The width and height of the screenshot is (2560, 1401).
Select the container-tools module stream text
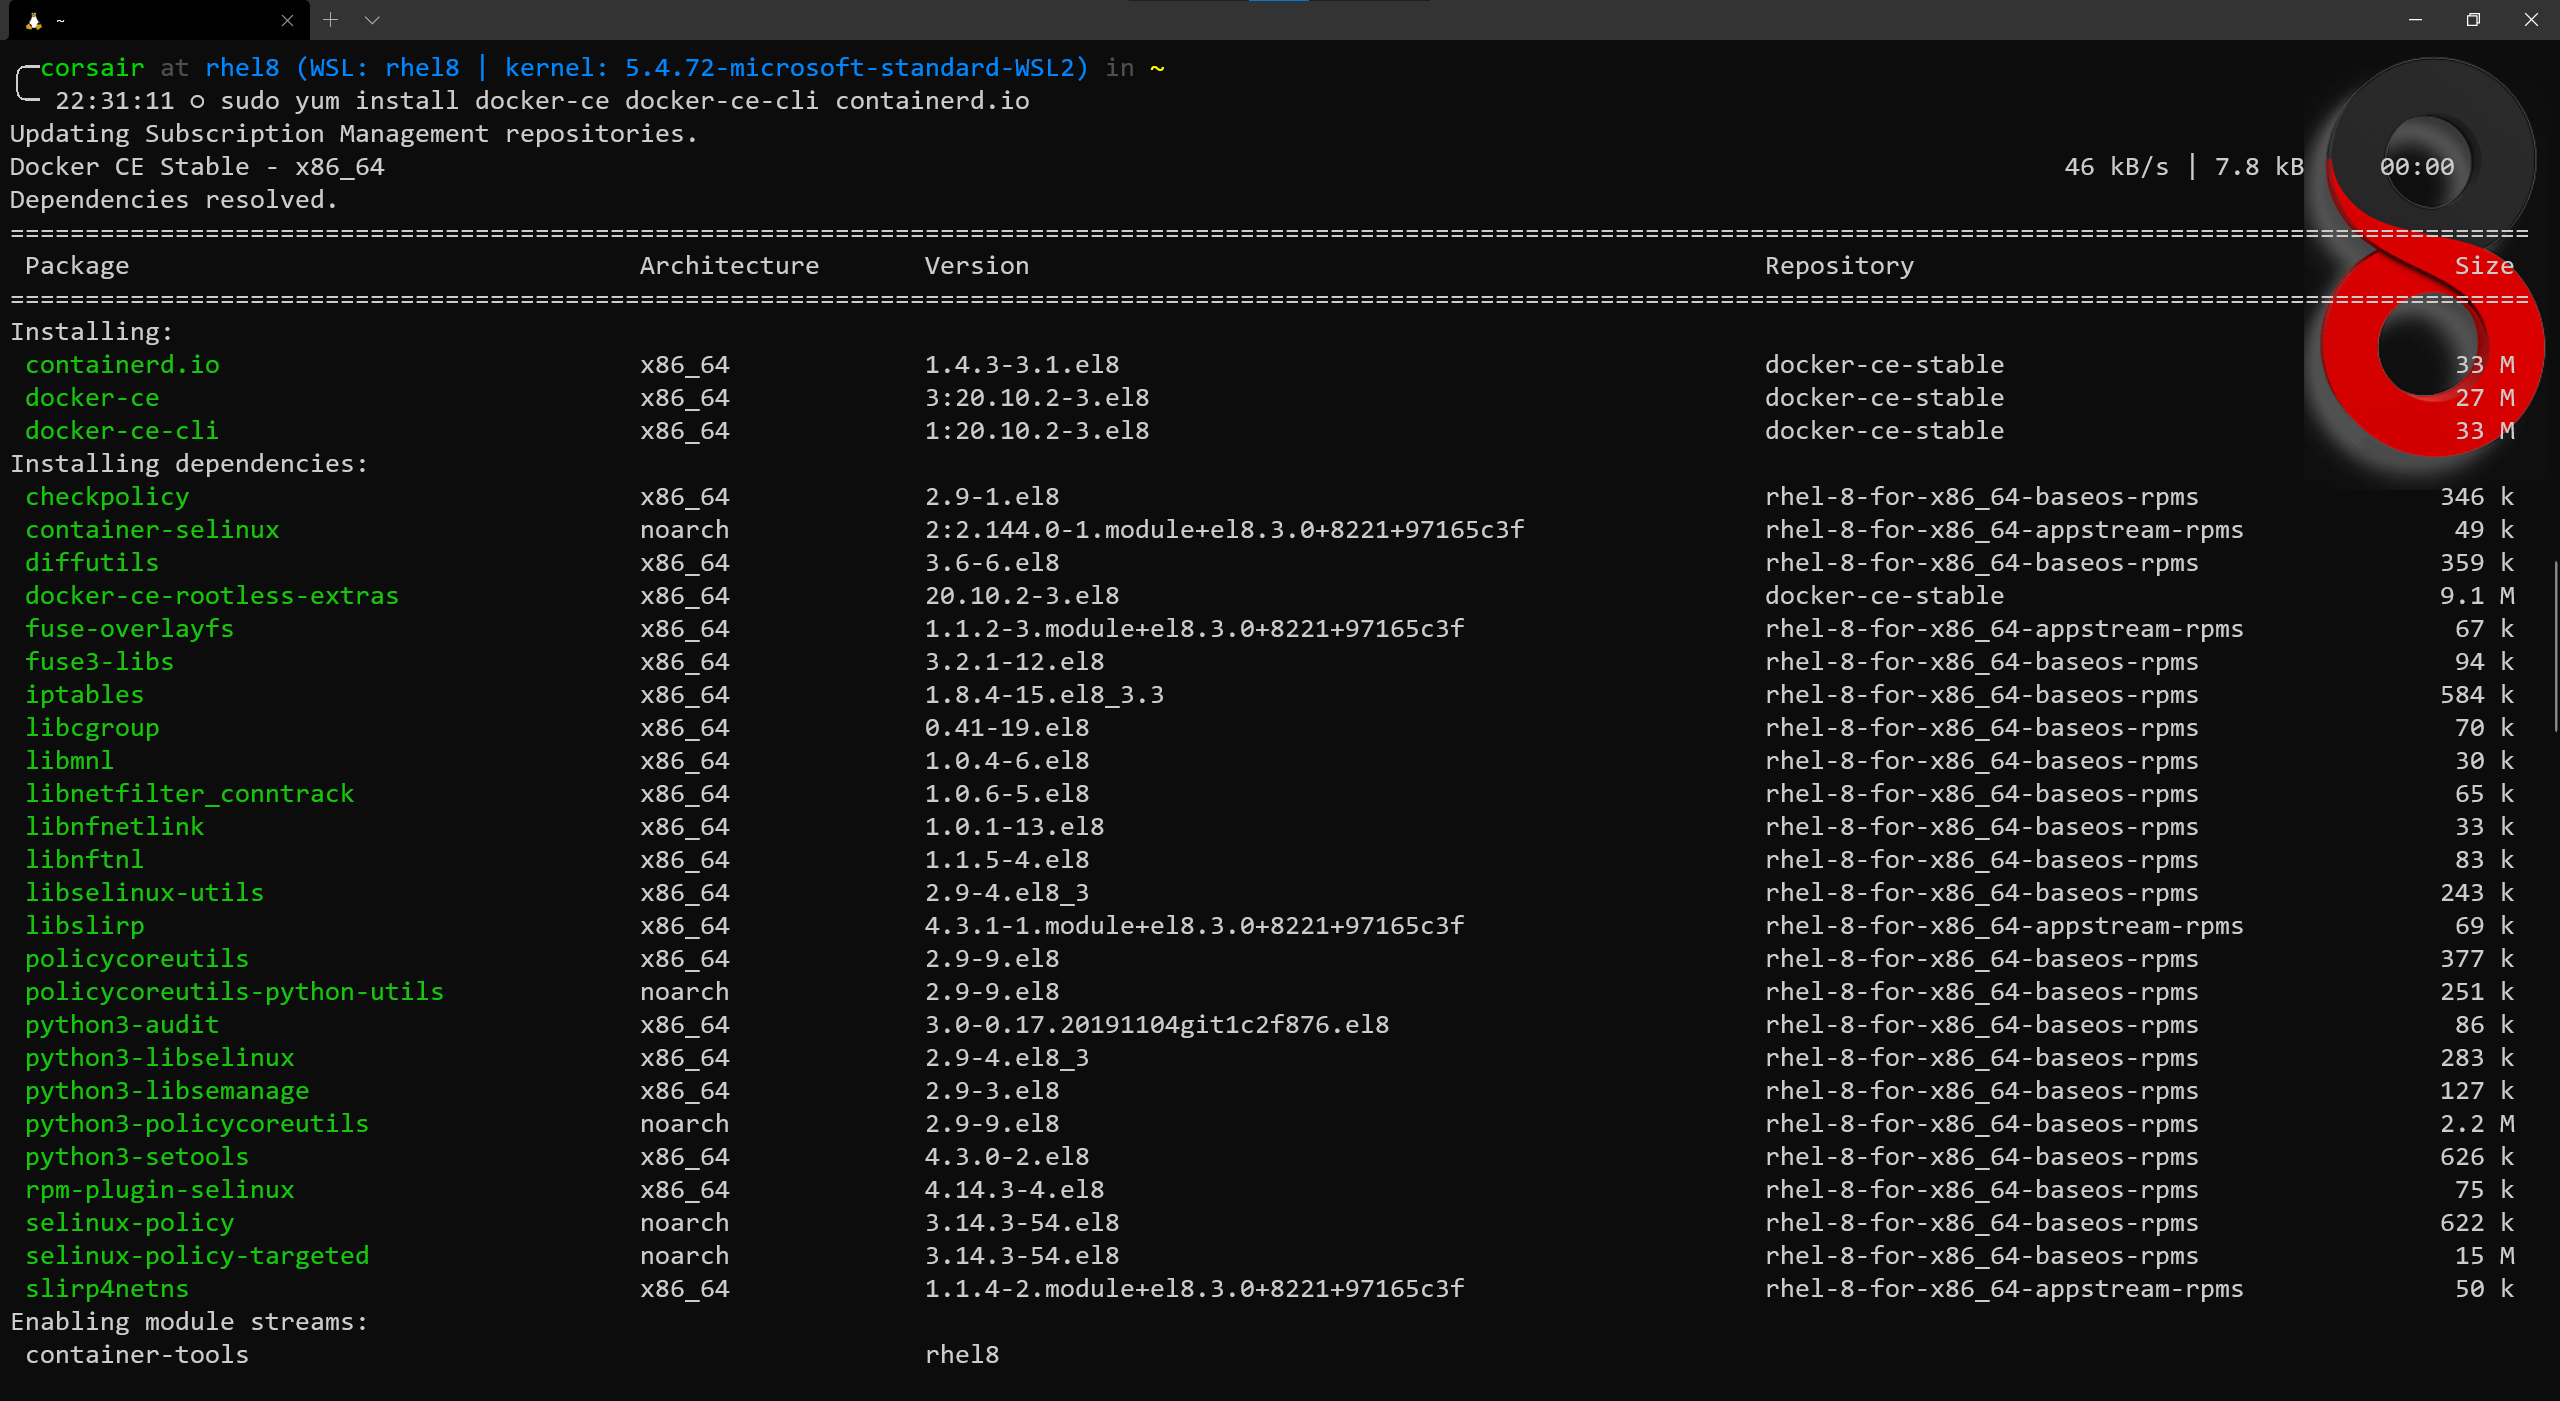[137, 1354]
